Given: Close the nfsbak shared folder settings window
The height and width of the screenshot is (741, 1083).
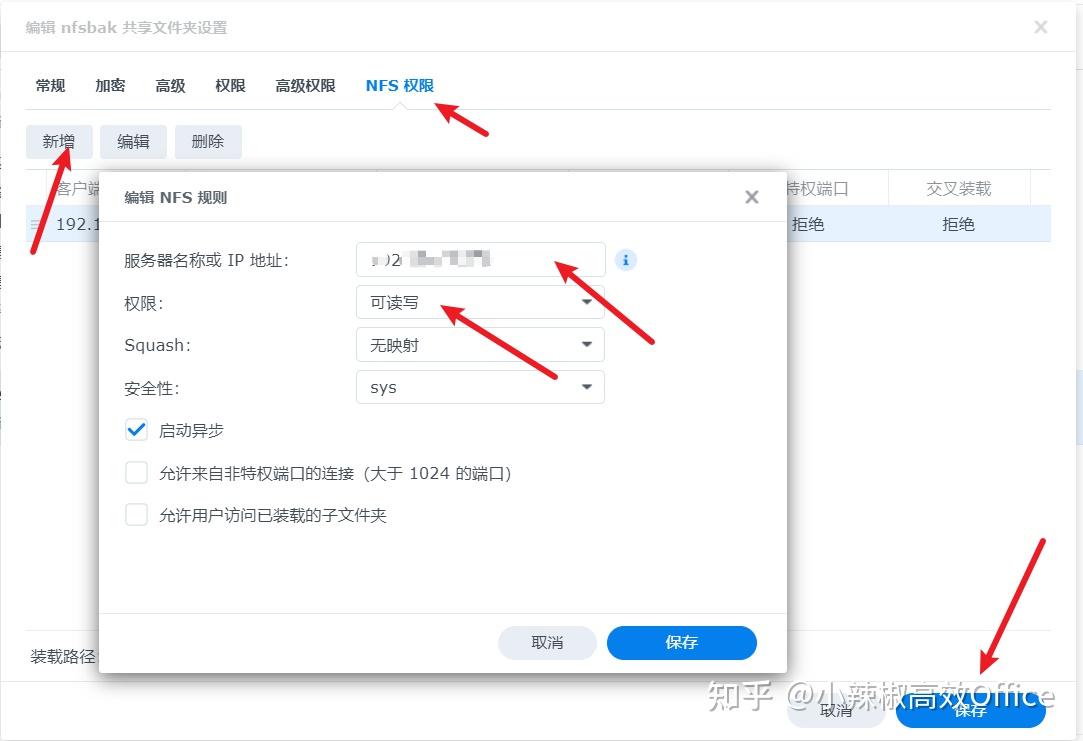Looking at the screenshot, I should [1041, 27].
